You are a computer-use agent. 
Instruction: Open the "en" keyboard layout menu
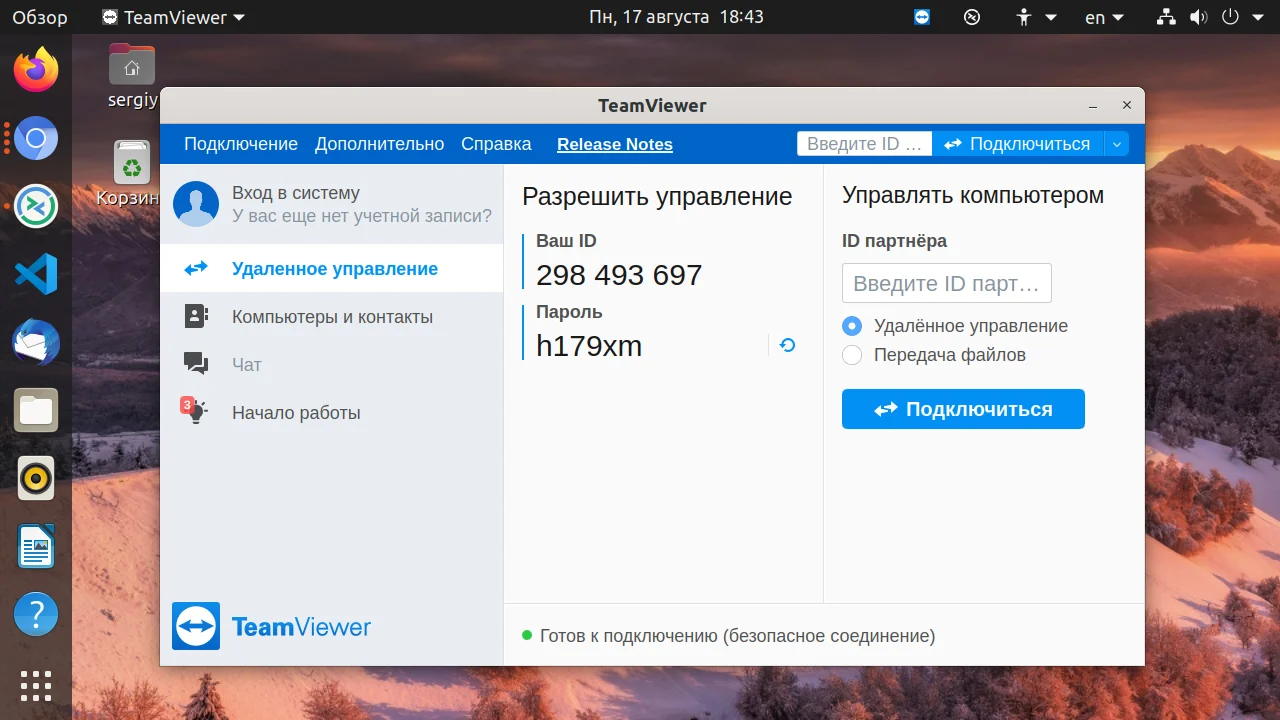click(x=1104, y=17)
